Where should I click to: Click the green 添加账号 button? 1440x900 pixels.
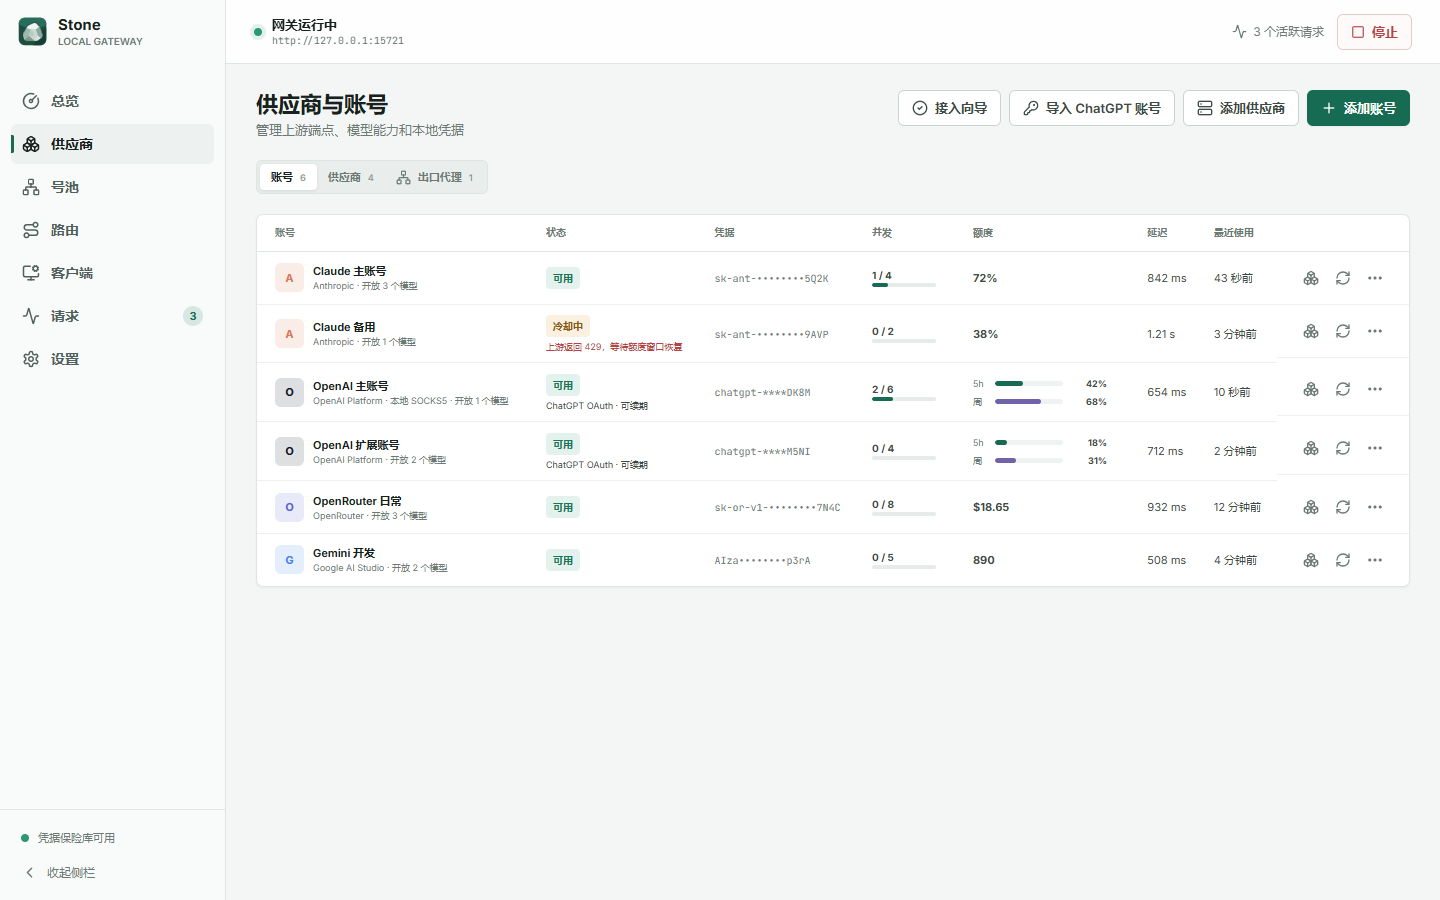(1358, 108)
